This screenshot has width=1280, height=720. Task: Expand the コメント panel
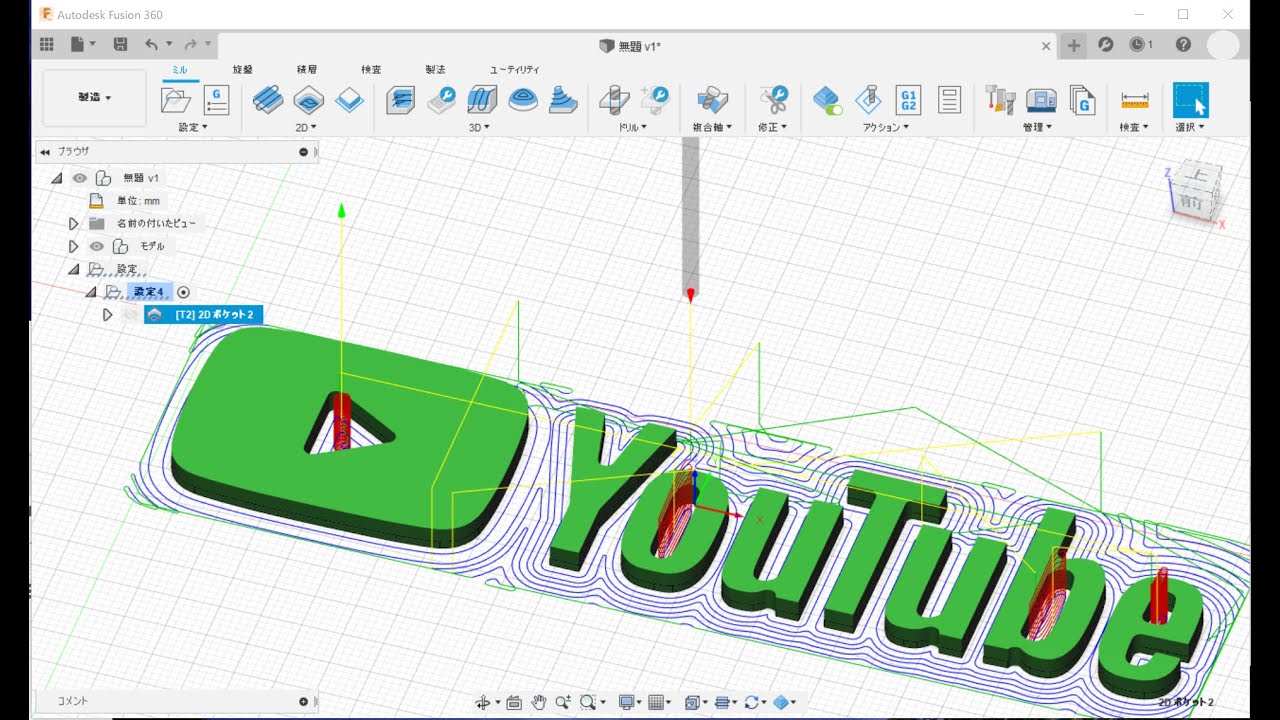[x=304, y=702]
